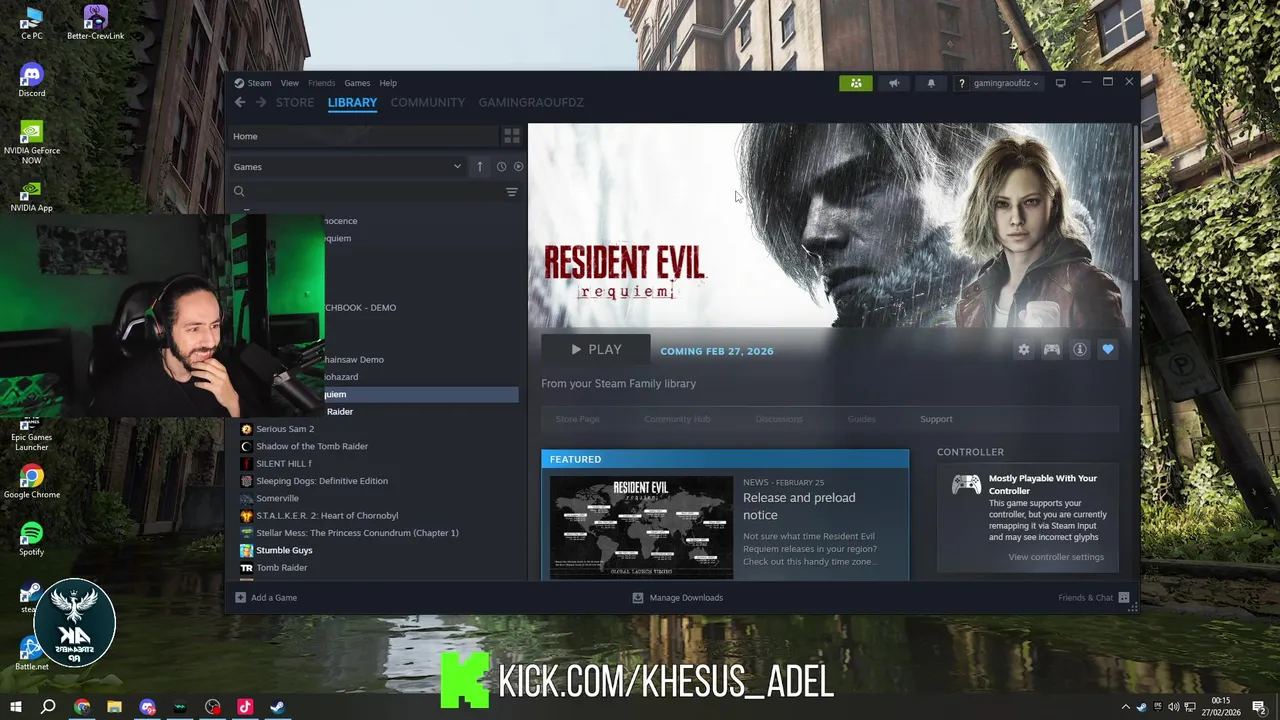Go back with the left arrow
Viewport: 1280px width, 720px height.
coord(240,102)
